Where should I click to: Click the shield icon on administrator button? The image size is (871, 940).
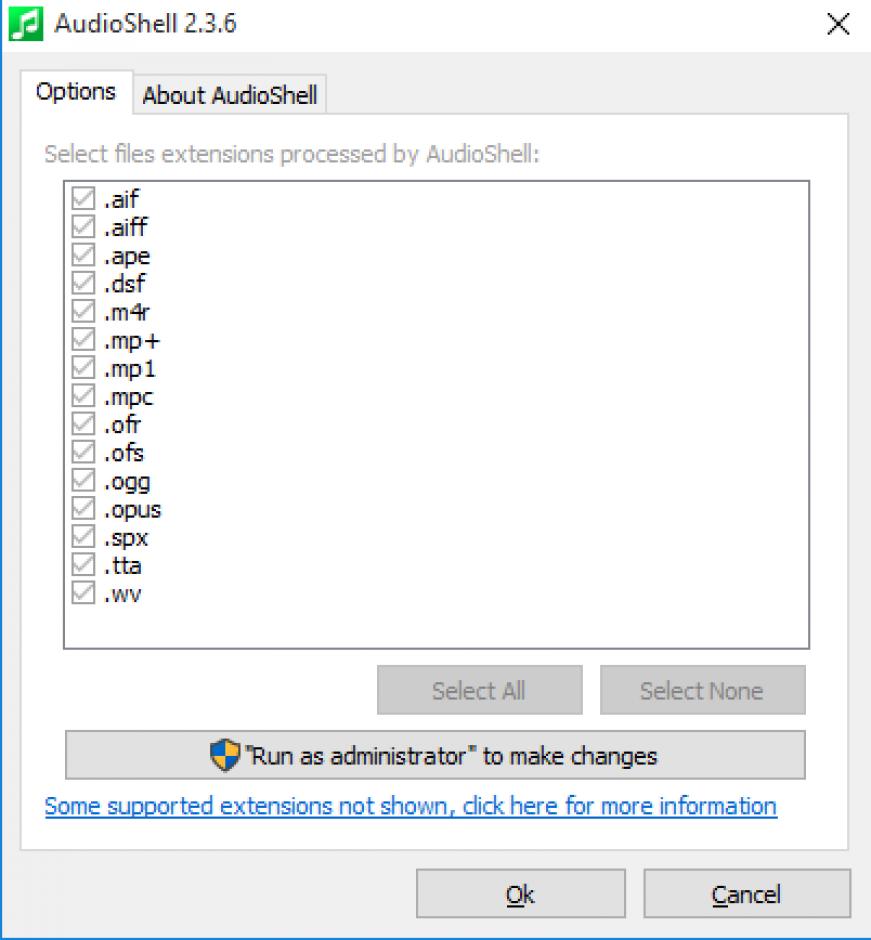(225, 755)
